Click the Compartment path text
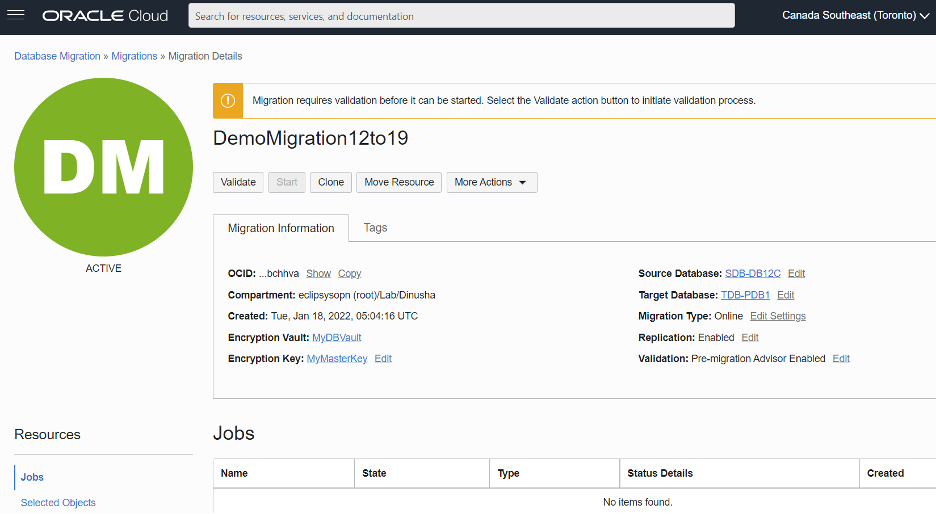 [367, 295]
